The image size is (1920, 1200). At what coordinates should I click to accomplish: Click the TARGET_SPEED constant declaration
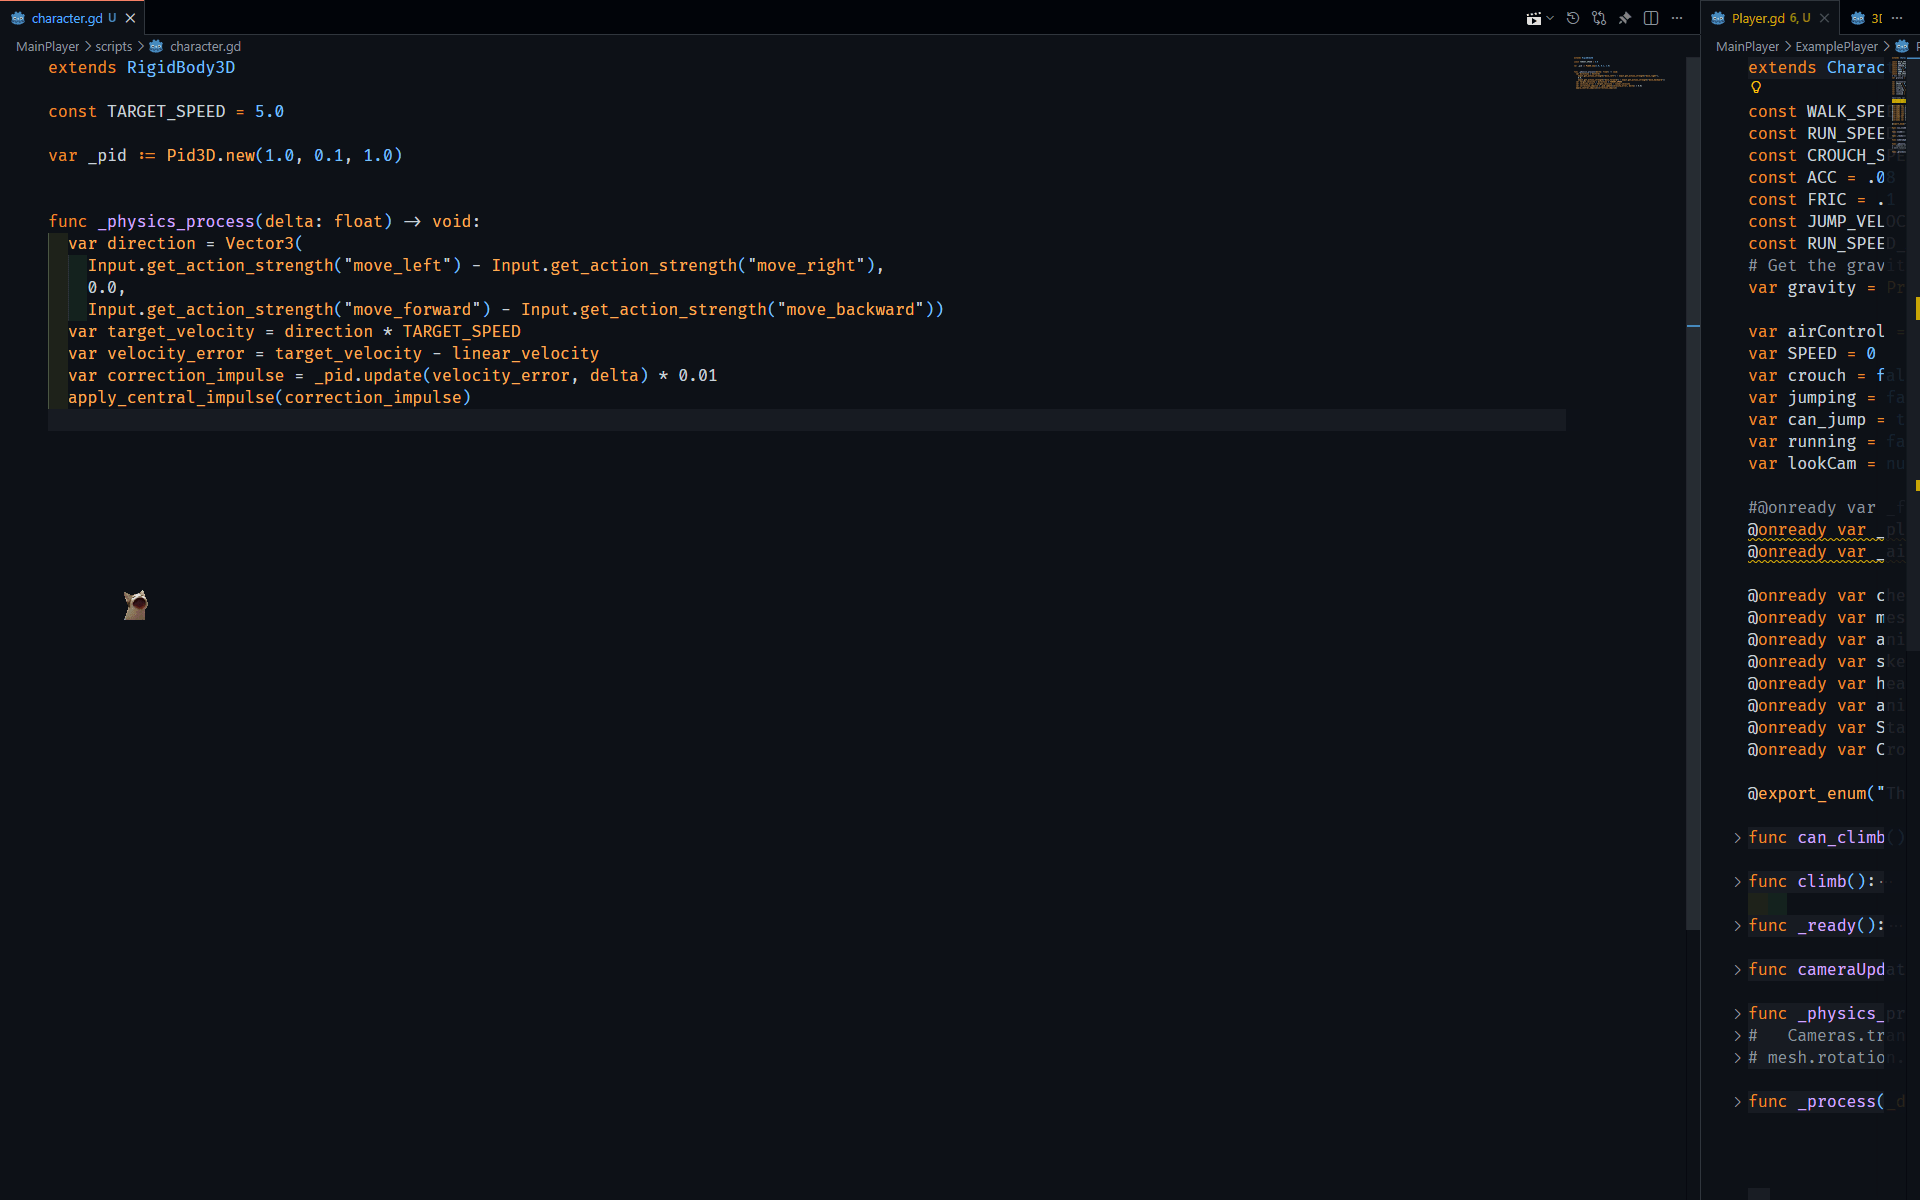pyautogui.click(x=166, y=112)
